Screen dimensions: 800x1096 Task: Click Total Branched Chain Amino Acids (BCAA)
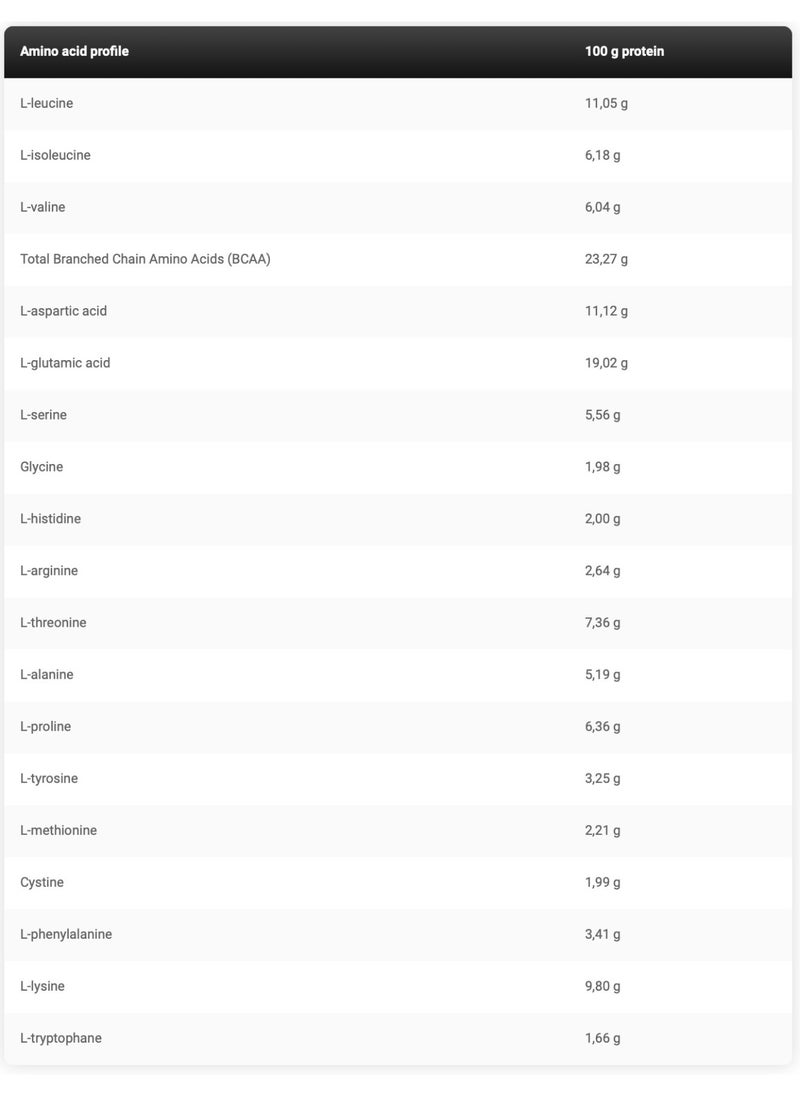click(145, 259)
